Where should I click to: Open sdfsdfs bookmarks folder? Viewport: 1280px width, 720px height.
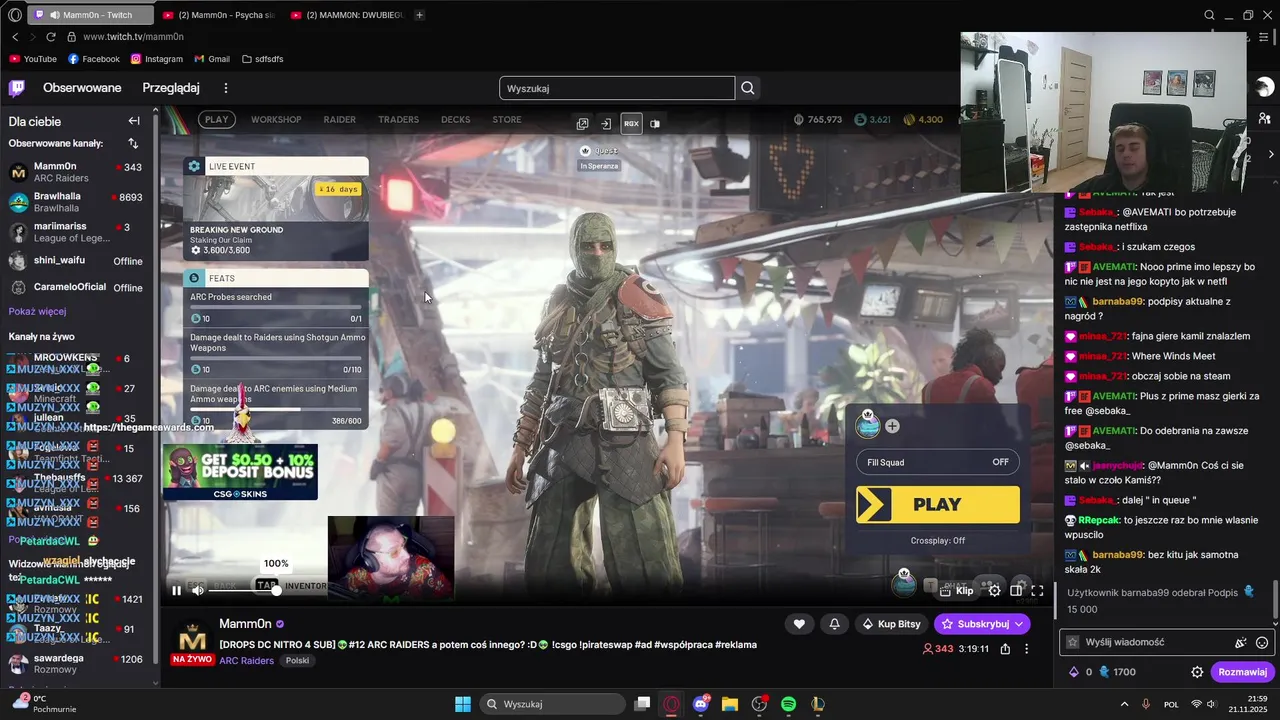pos(262,59)
